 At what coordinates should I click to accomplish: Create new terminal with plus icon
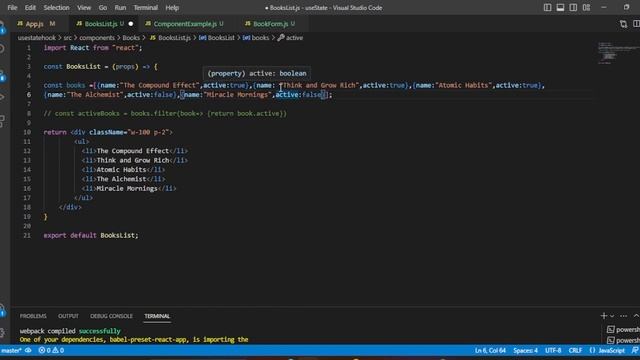[x=604, y=316]
